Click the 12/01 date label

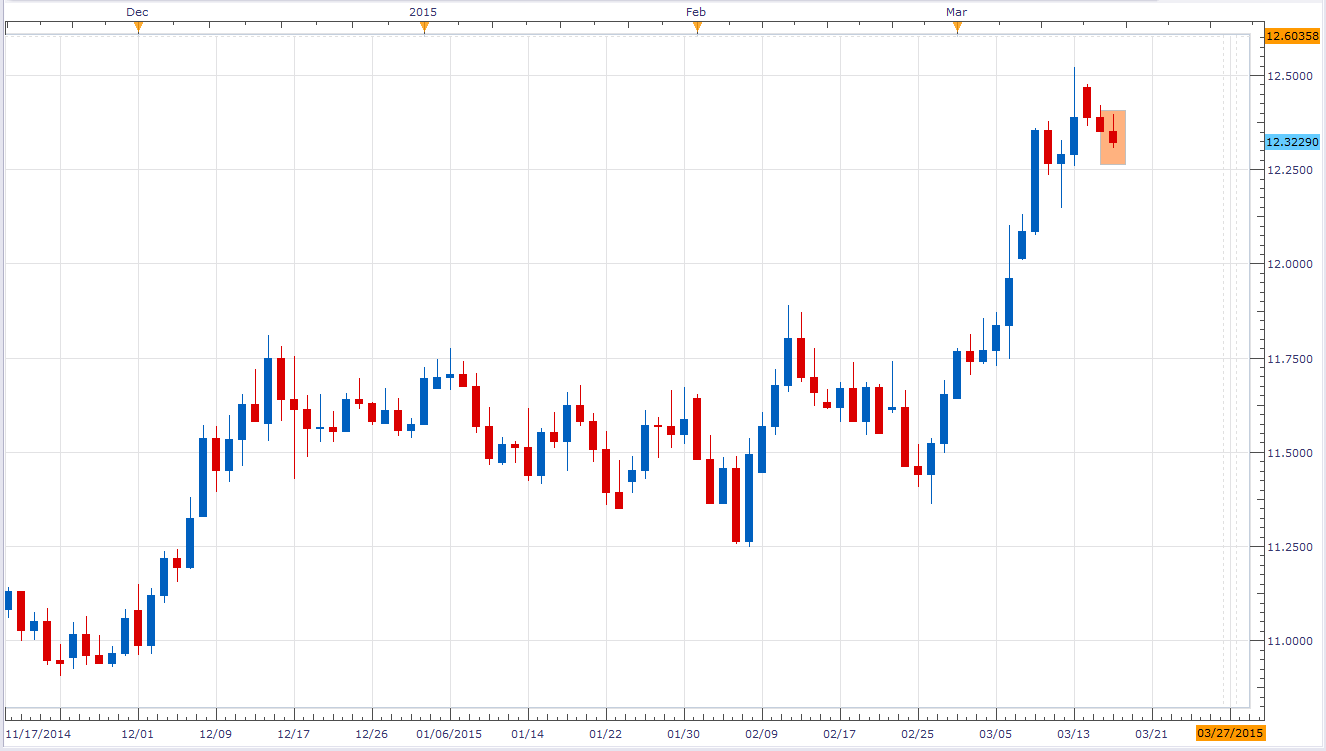coord(138,733)
